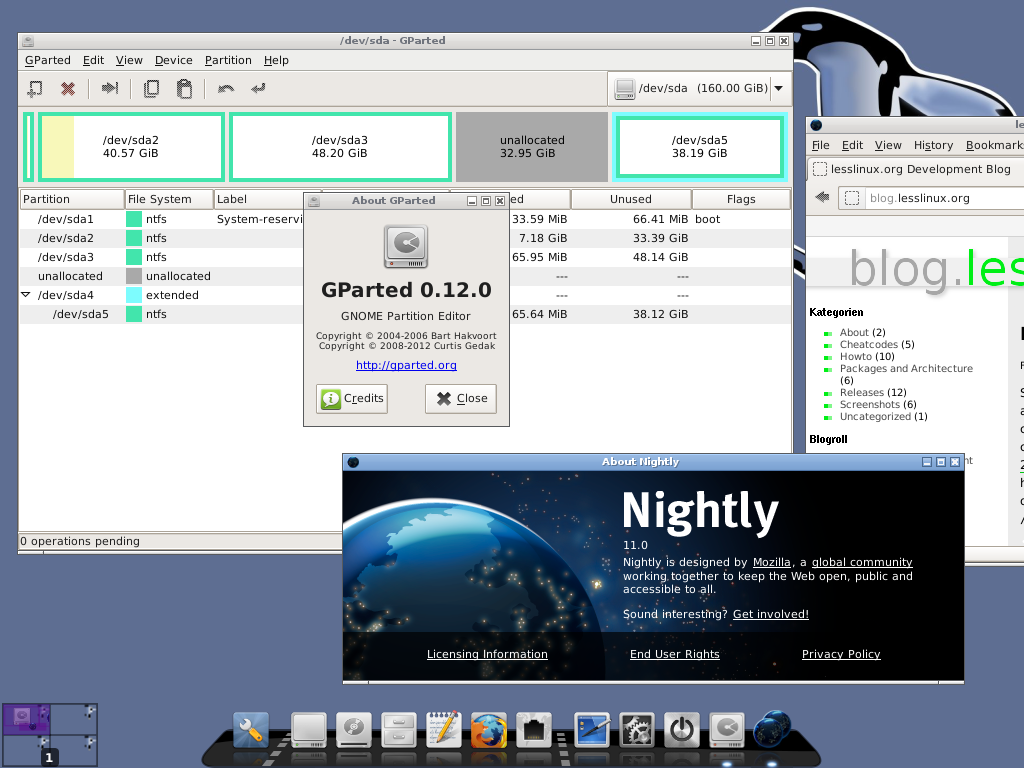The width and height of the screenshot is (1024, 768).
Task: Open the Privacy Policy link
Action: [841, 654]
